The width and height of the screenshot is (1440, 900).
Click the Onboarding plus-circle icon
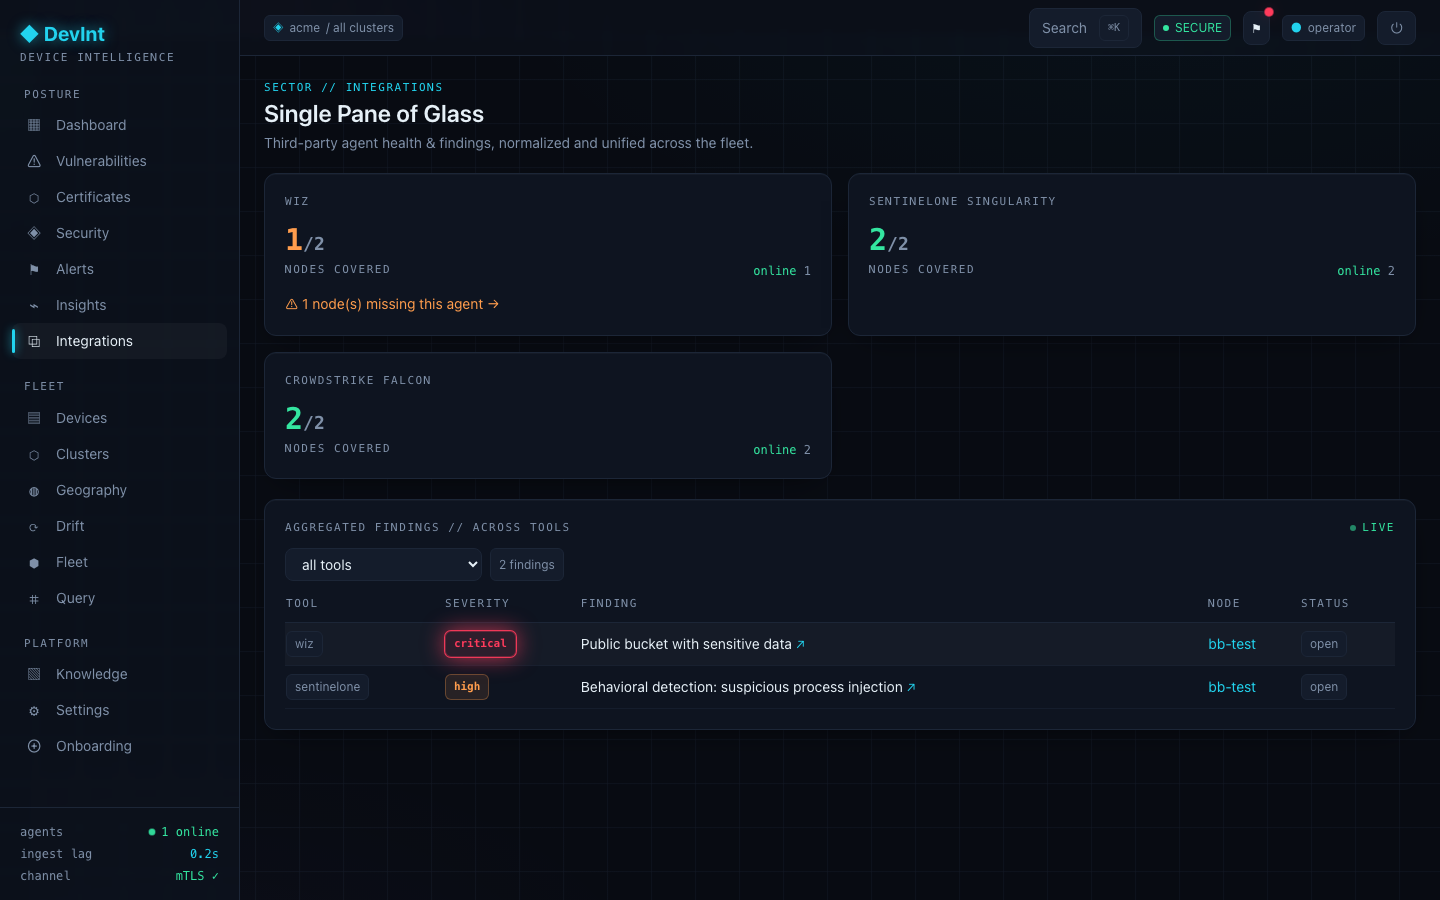pos(34,746)
